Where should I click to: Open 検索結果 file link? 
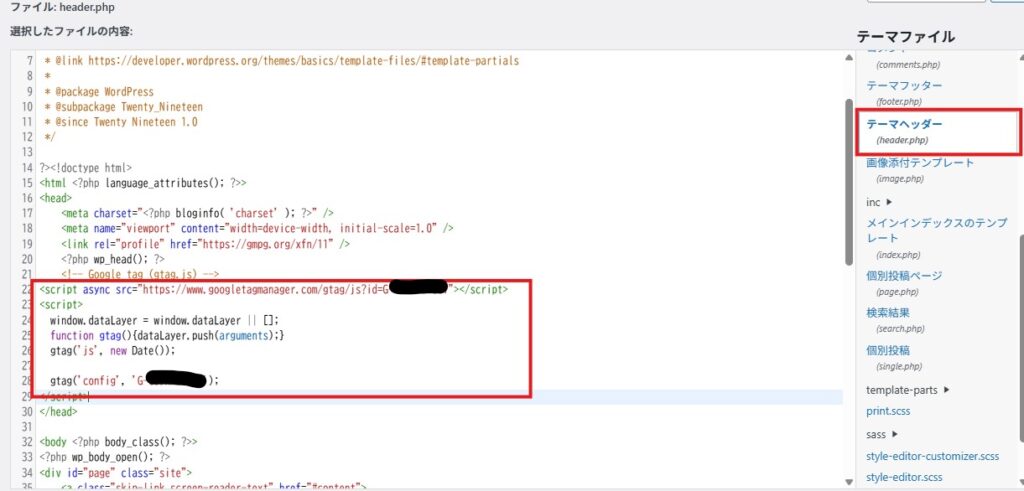click(888, 313)
